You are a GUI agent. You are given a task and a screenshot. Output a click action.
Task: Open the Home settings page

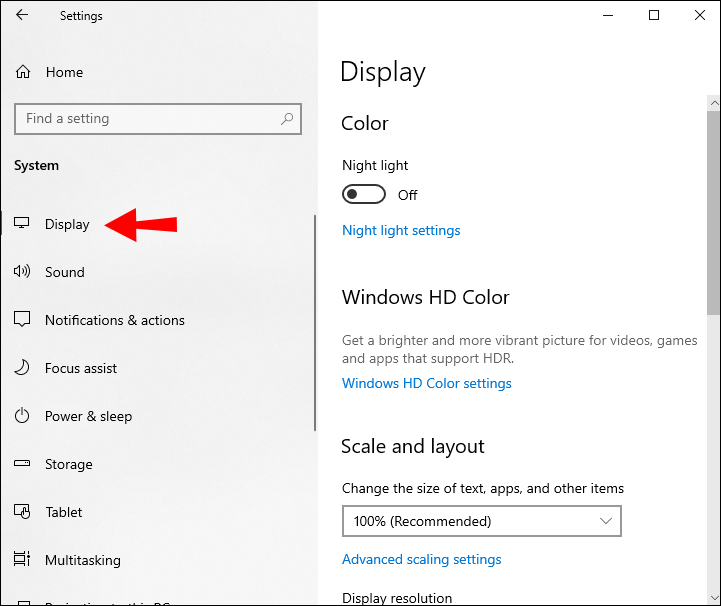point(64,72)
